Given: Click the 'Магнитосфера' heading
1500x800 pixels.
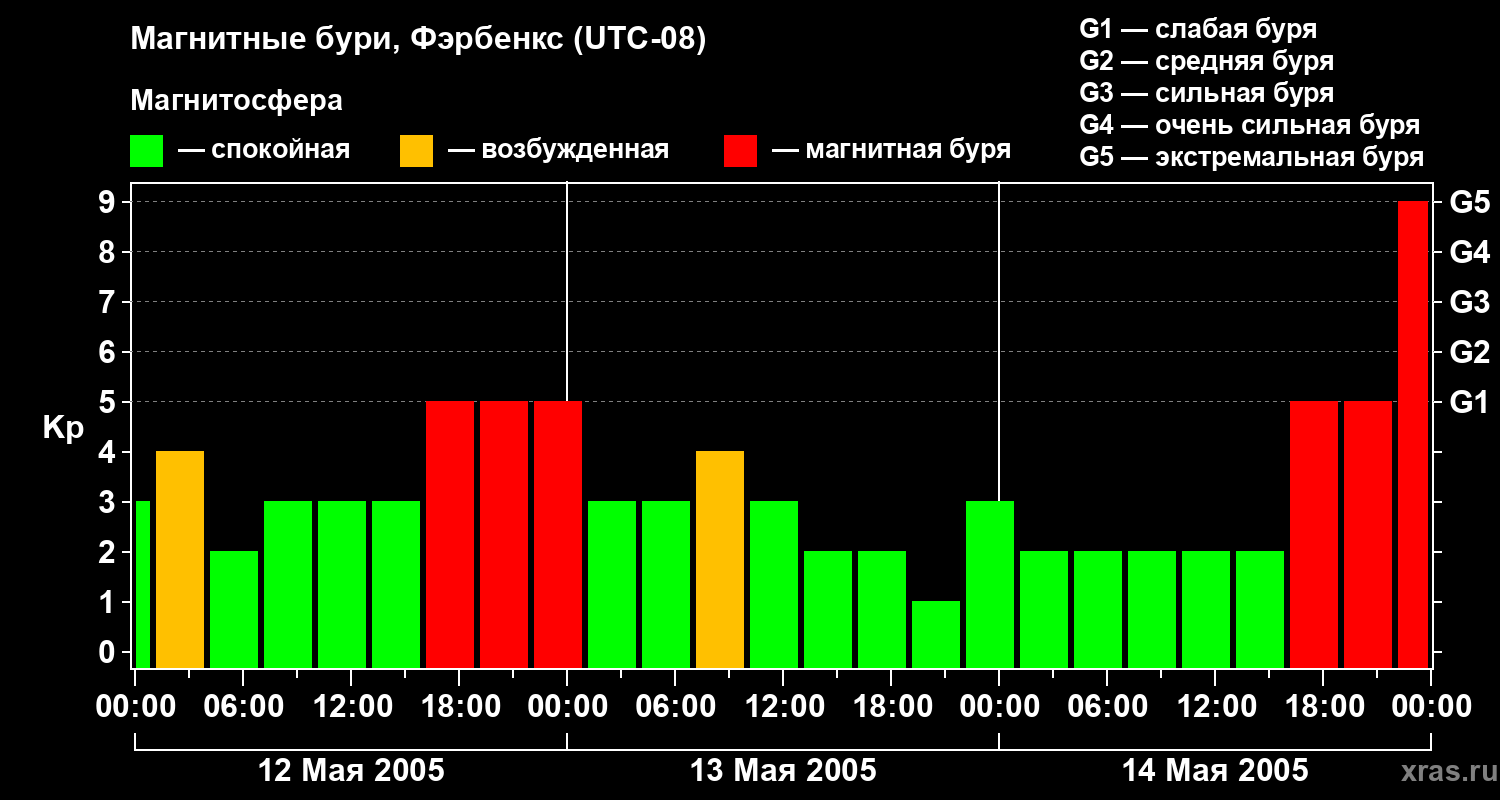Looking at the screenshot, I should tap(237, 101).
